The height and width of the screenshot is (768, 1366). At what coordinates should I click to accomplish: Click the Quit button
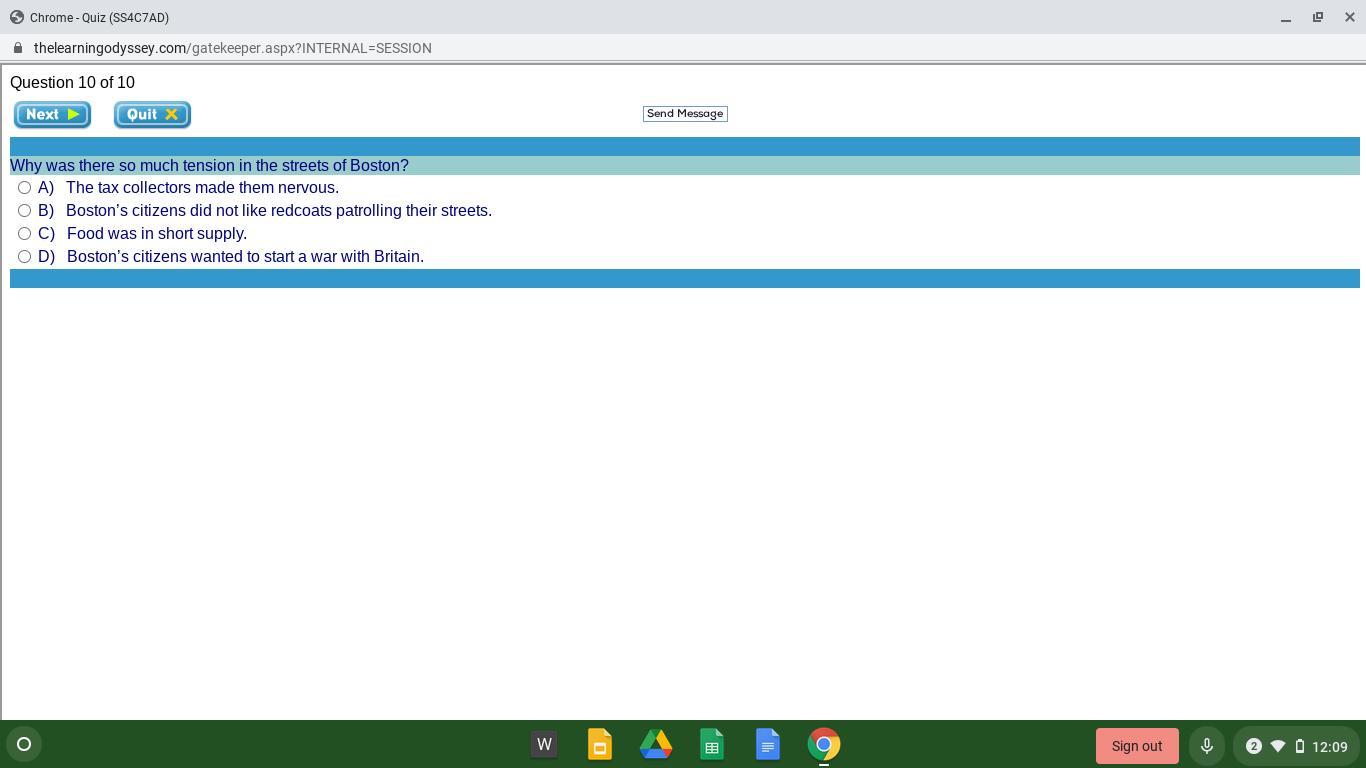[x=152, y=115]
